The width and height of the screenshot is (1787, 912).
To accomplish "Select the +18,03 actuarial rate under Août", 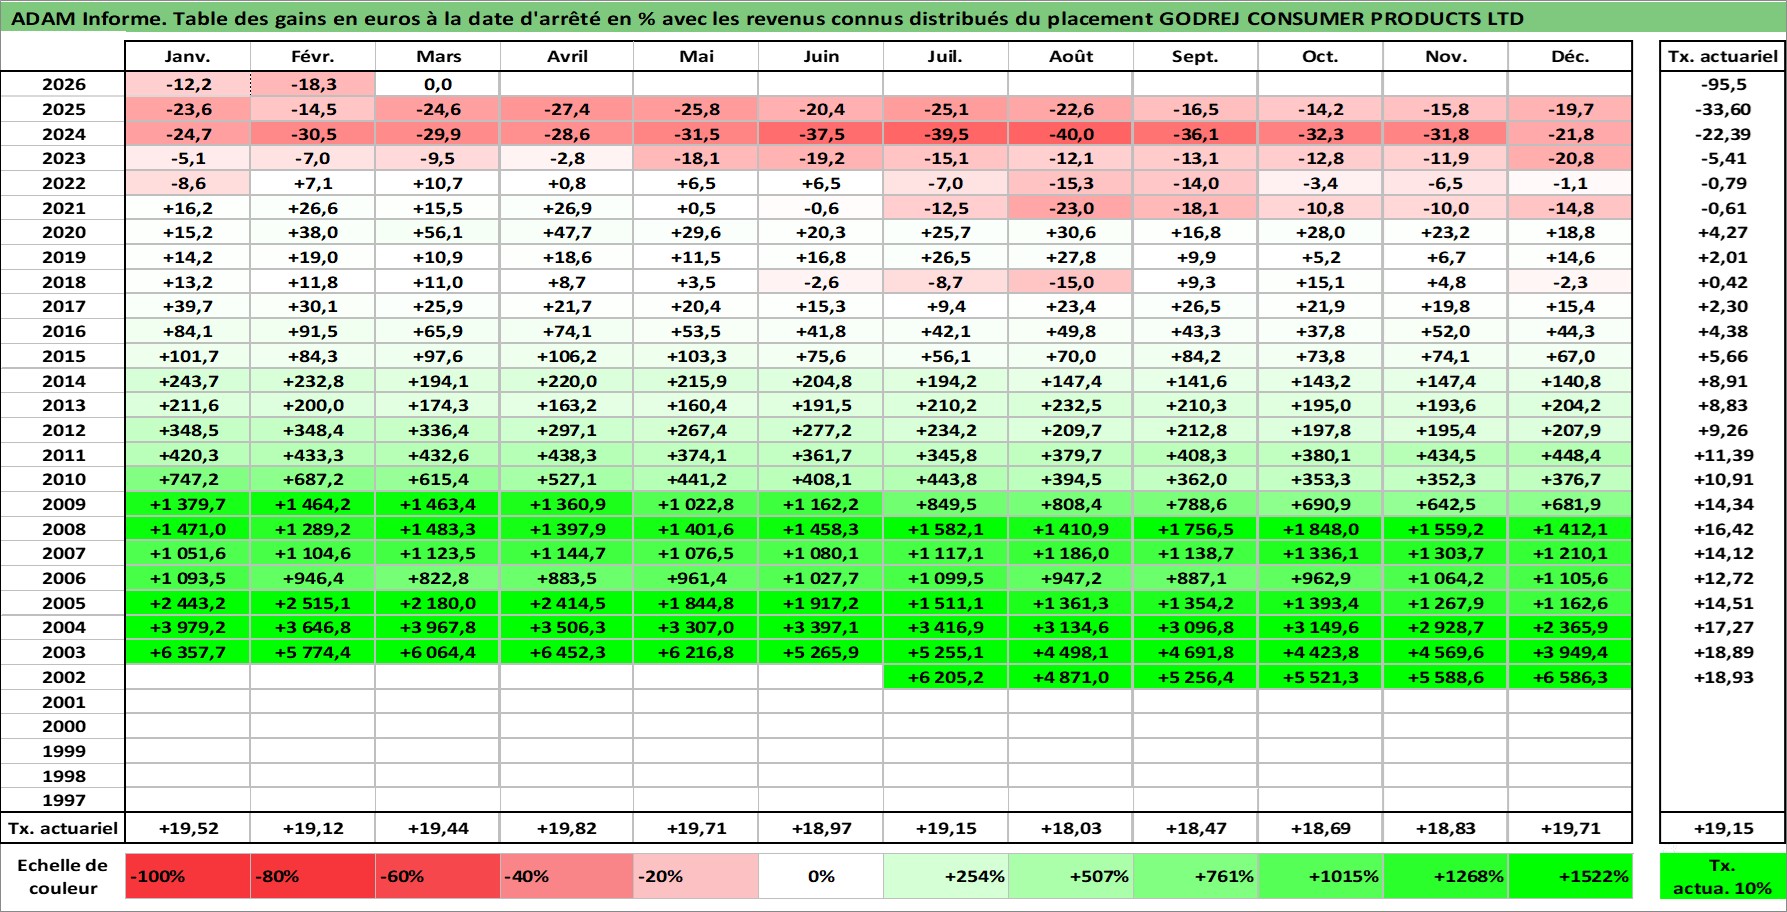I will pyautogui.click(x=1071, y=828).
